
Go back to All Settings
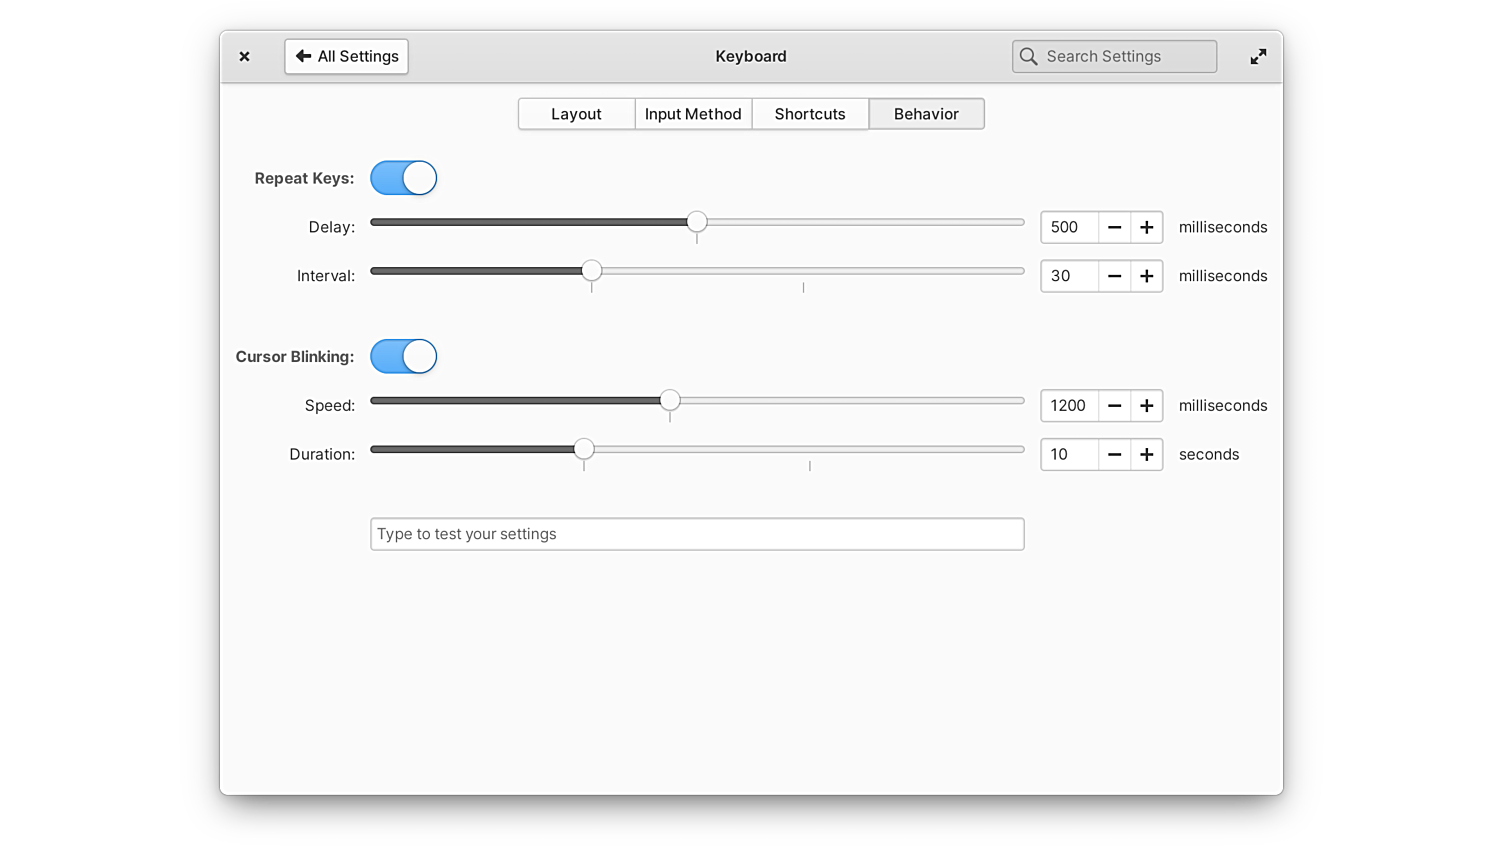pyautogui.click(x=347, y=56)
